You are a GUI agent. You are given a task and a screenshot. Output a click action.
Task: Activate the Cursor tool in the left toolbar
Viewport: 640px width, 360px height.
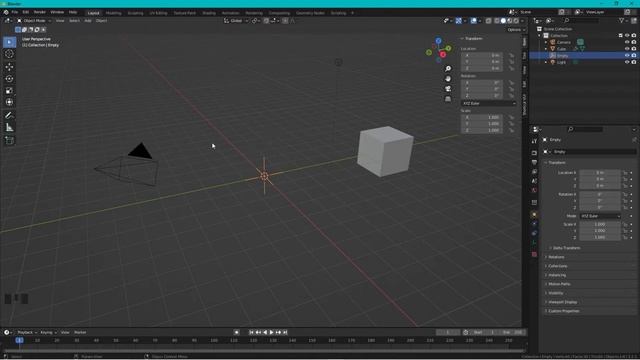[9, 54]
